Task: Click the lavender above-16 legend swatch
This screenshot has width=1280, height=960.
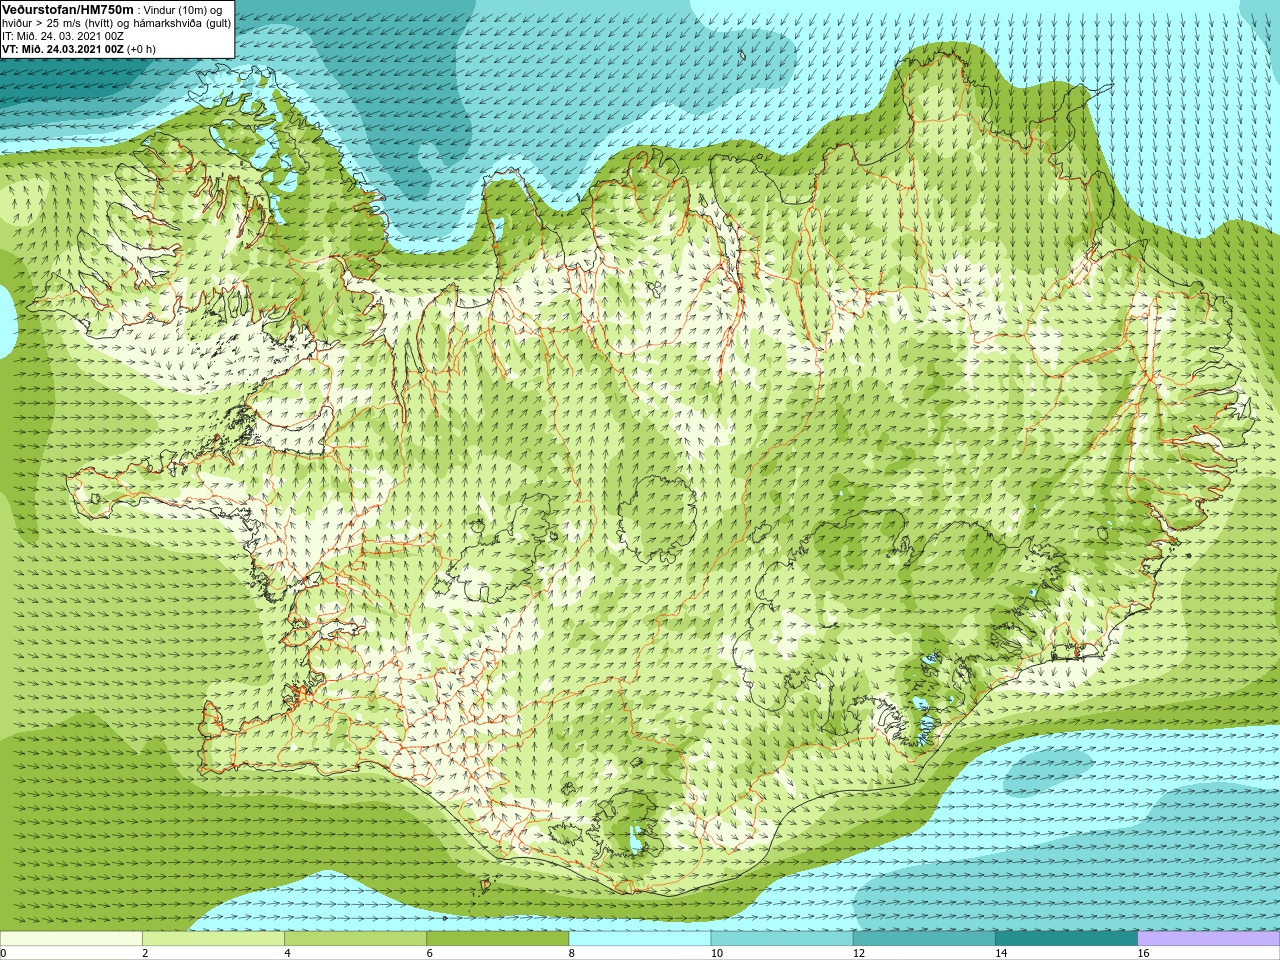Action: 1209,939
